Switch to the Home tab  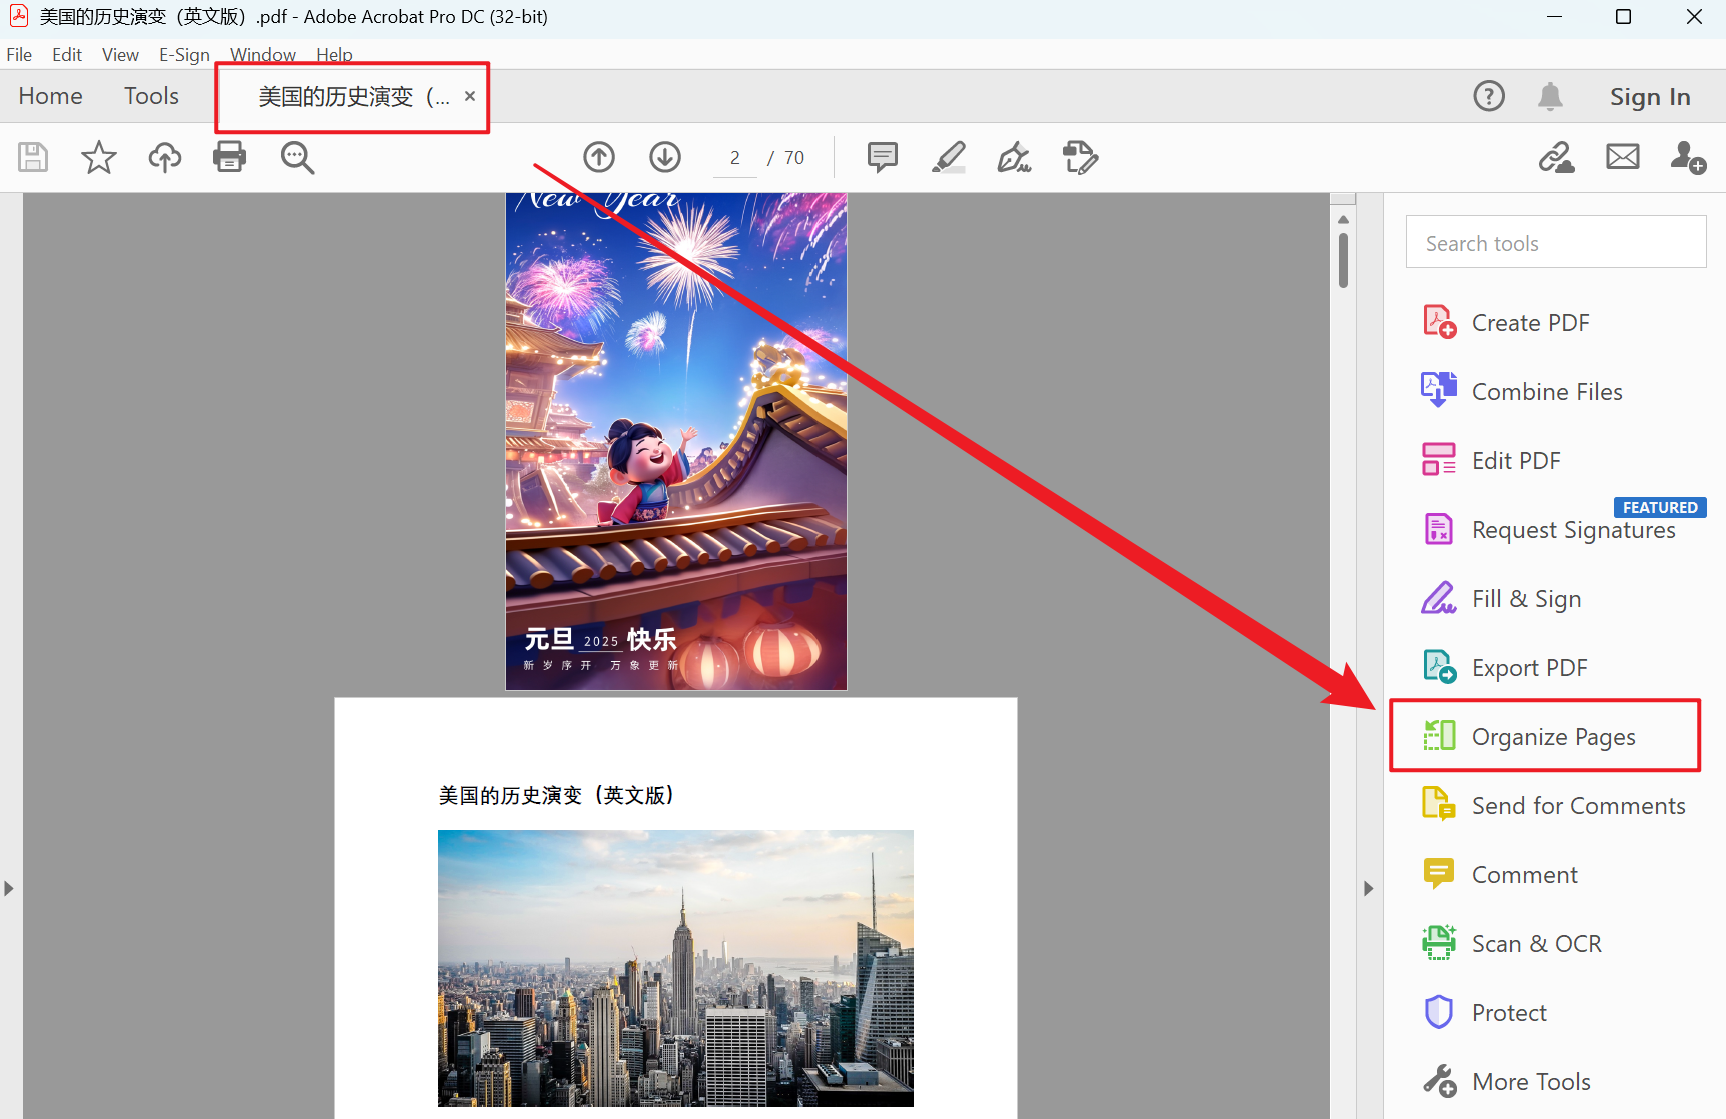tap(50, 96)
